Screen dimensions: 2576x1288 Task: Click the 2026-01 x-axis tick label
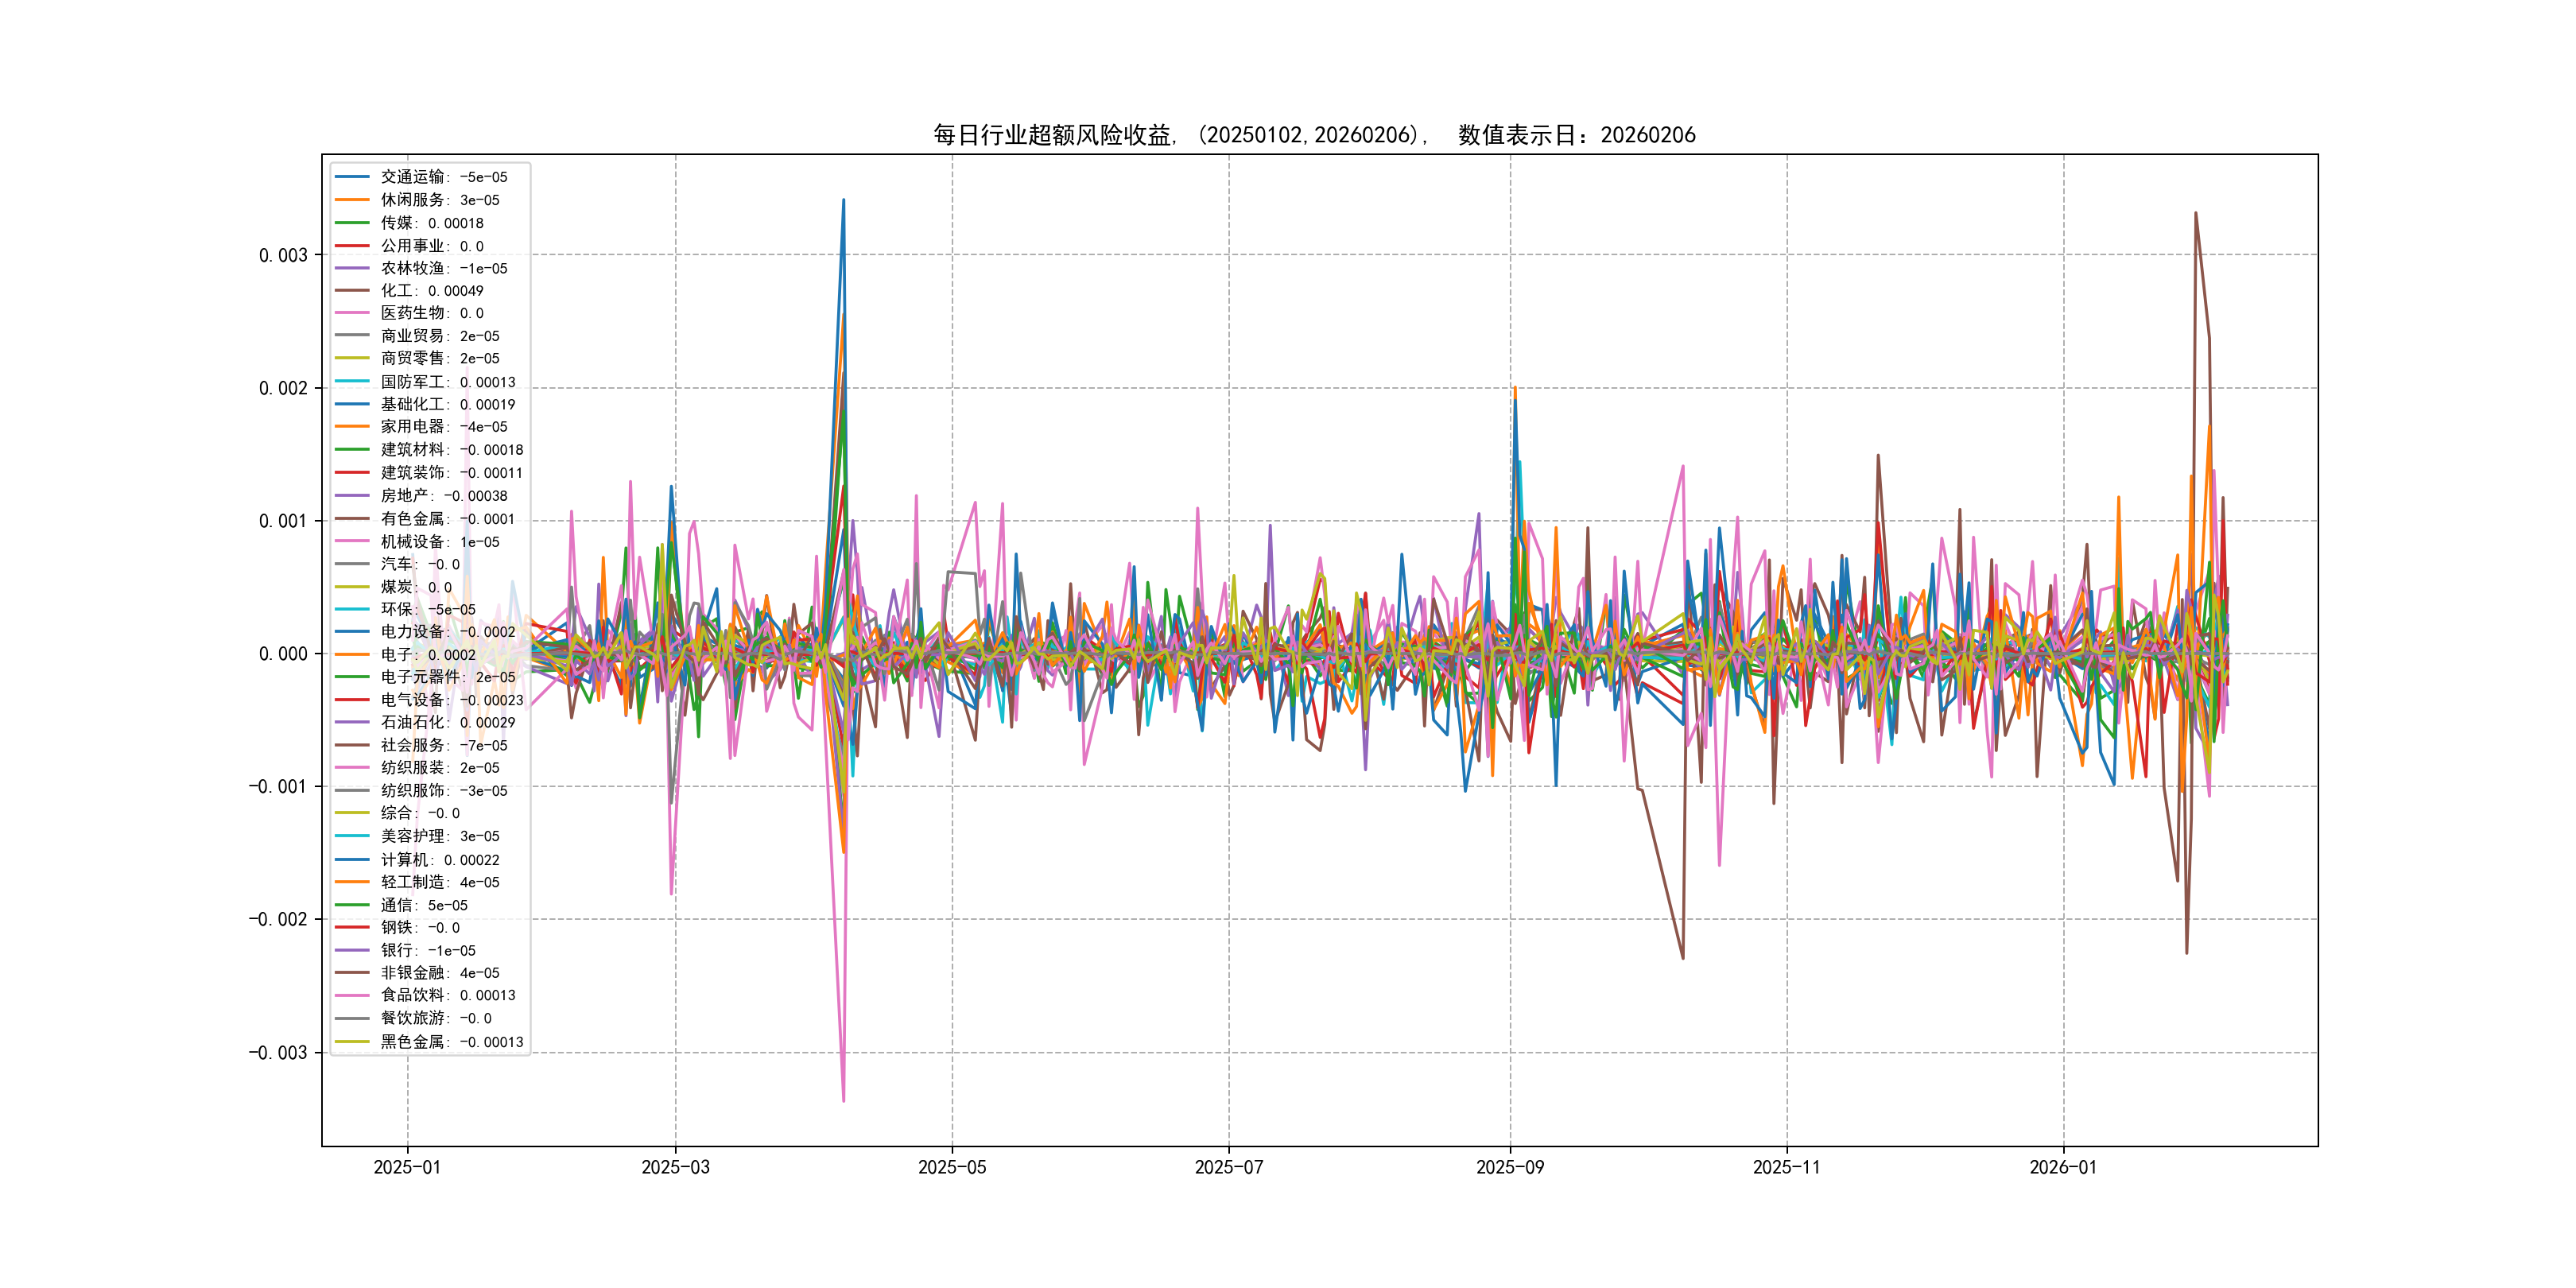2063,1167
